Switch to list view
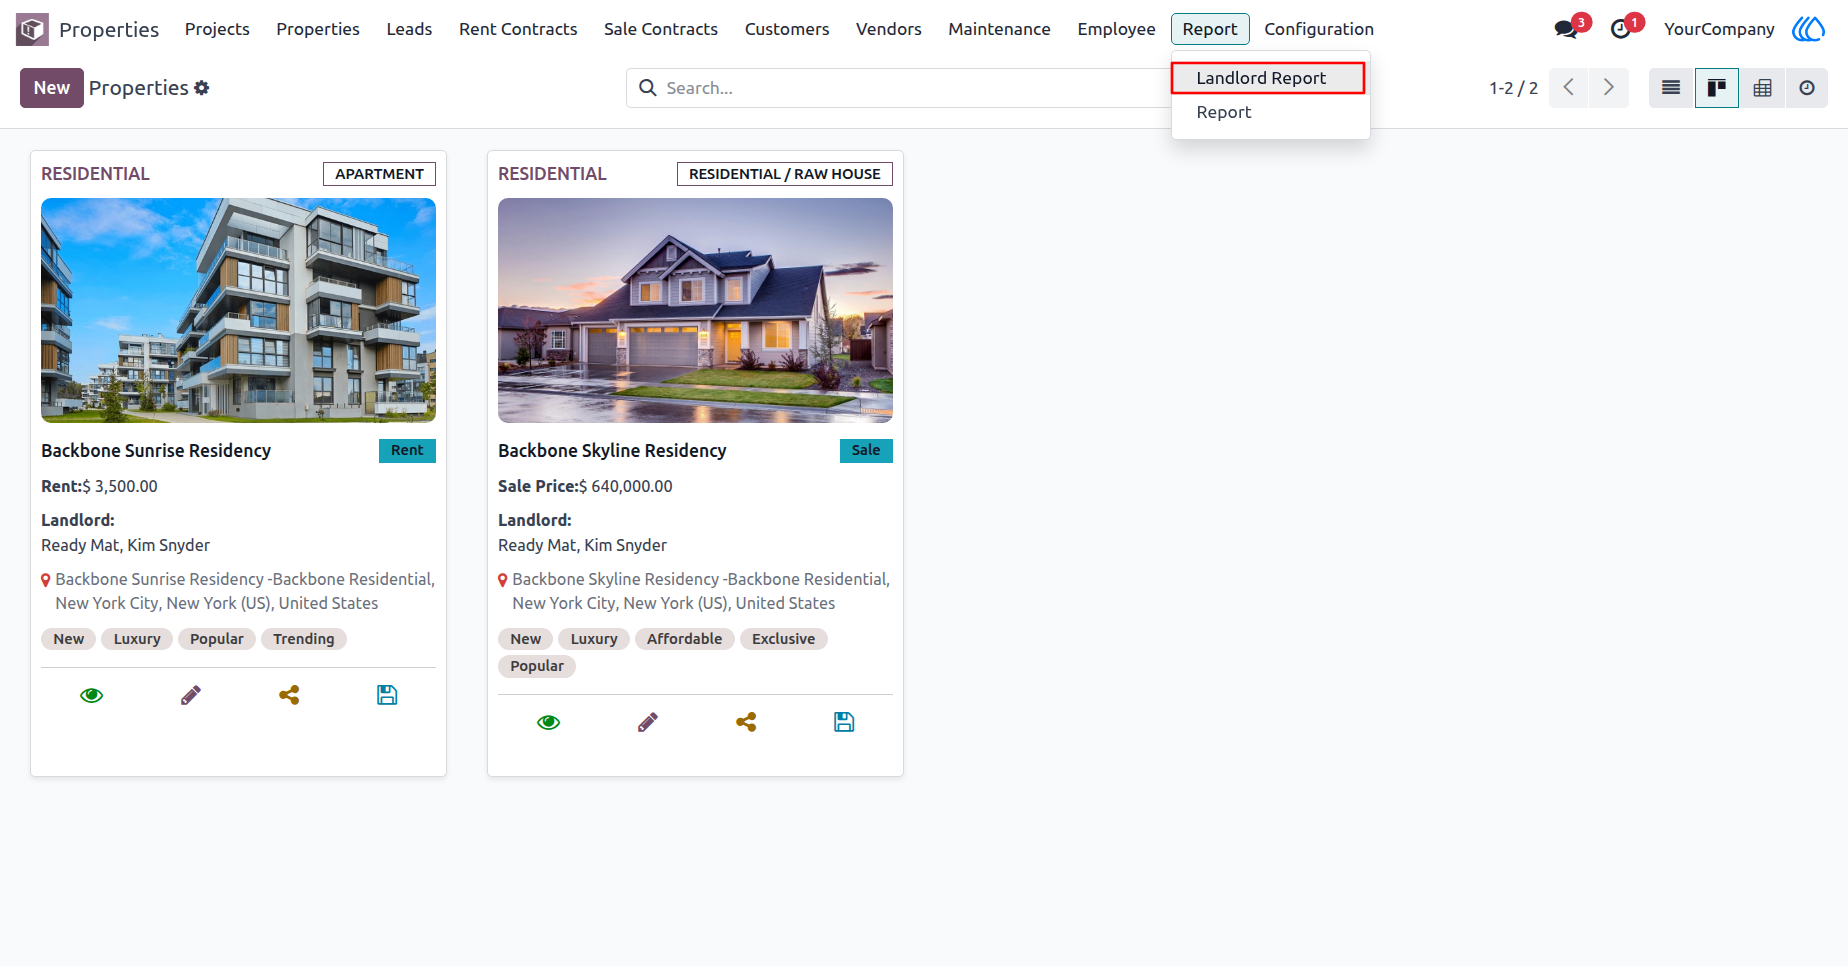 pyautogui.click(x=1671, y=88)
